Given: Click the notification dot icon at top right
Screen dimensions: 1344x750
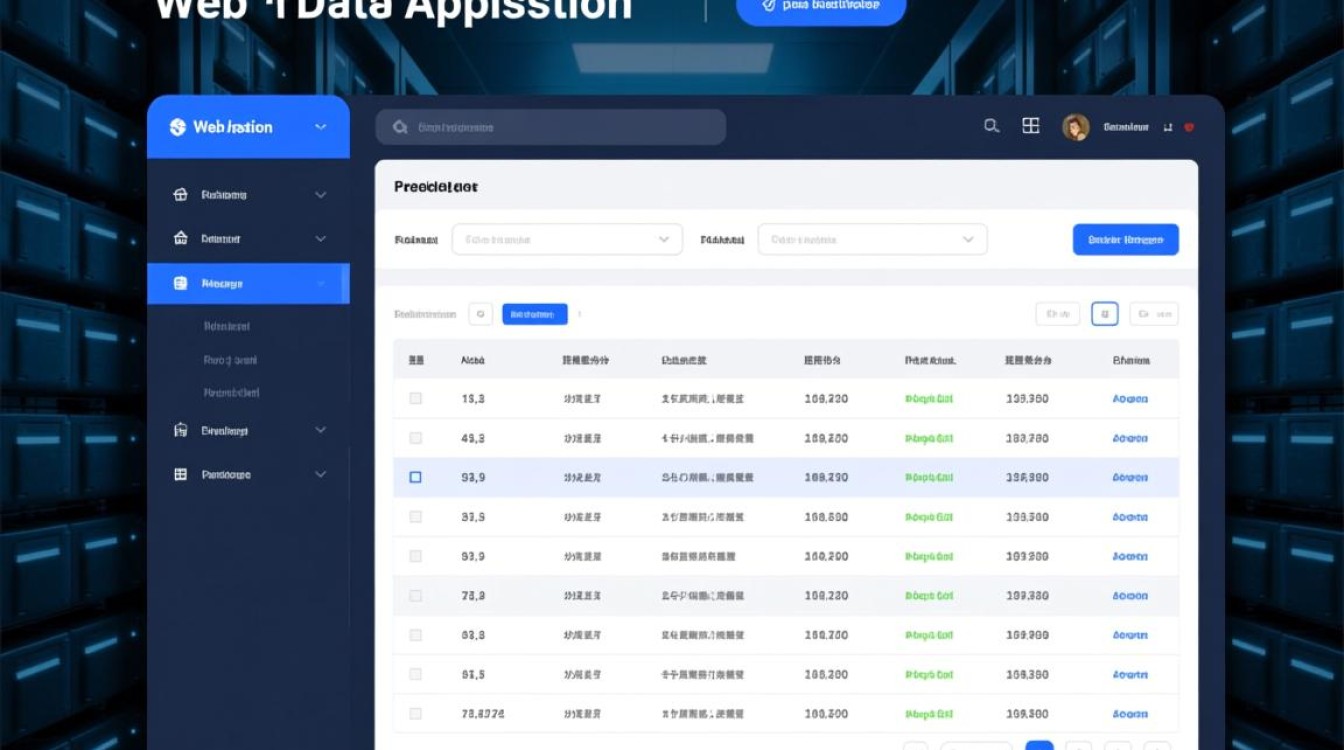Looking at the screenshot, I should 1188,127.
